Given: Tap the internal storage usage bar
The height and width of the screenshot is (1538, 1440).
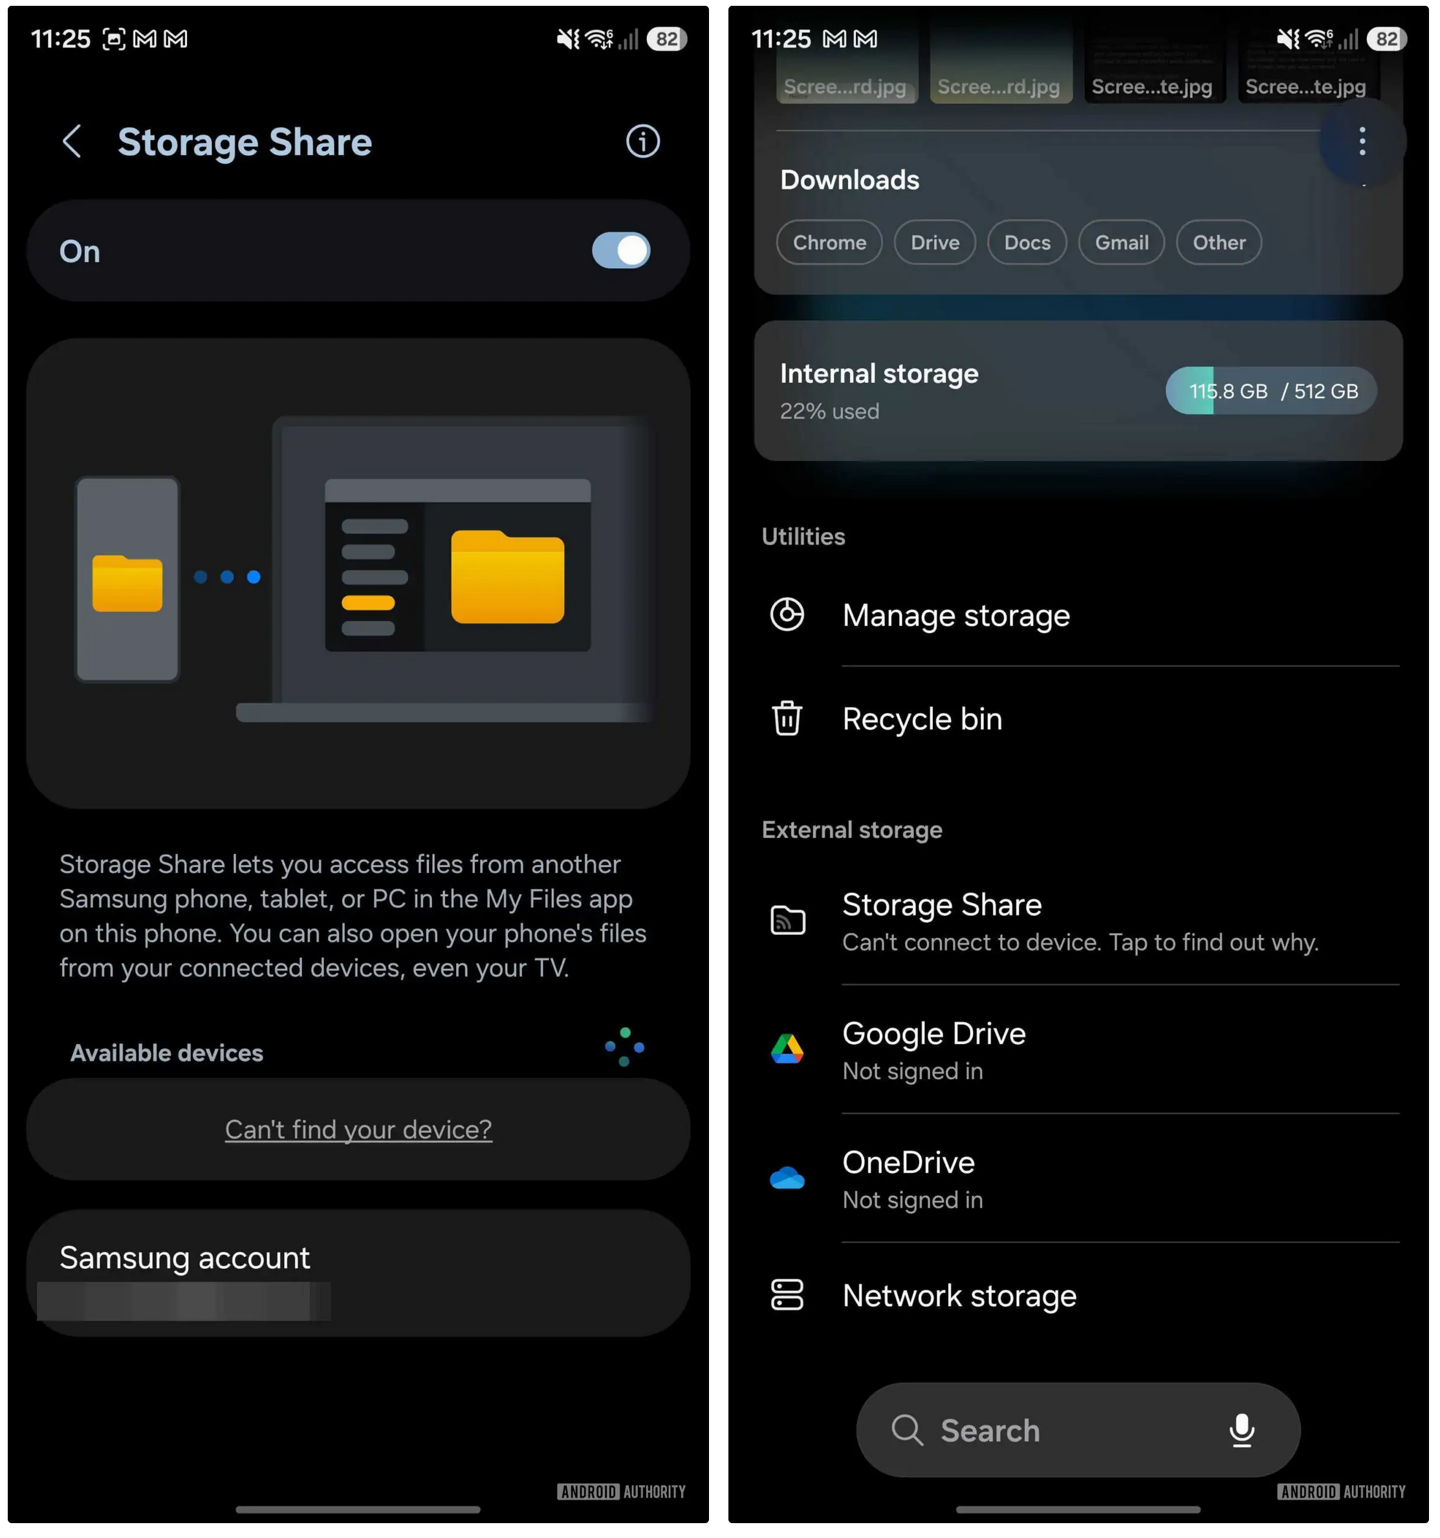Looking at the screenshot, I should 1271,391.
